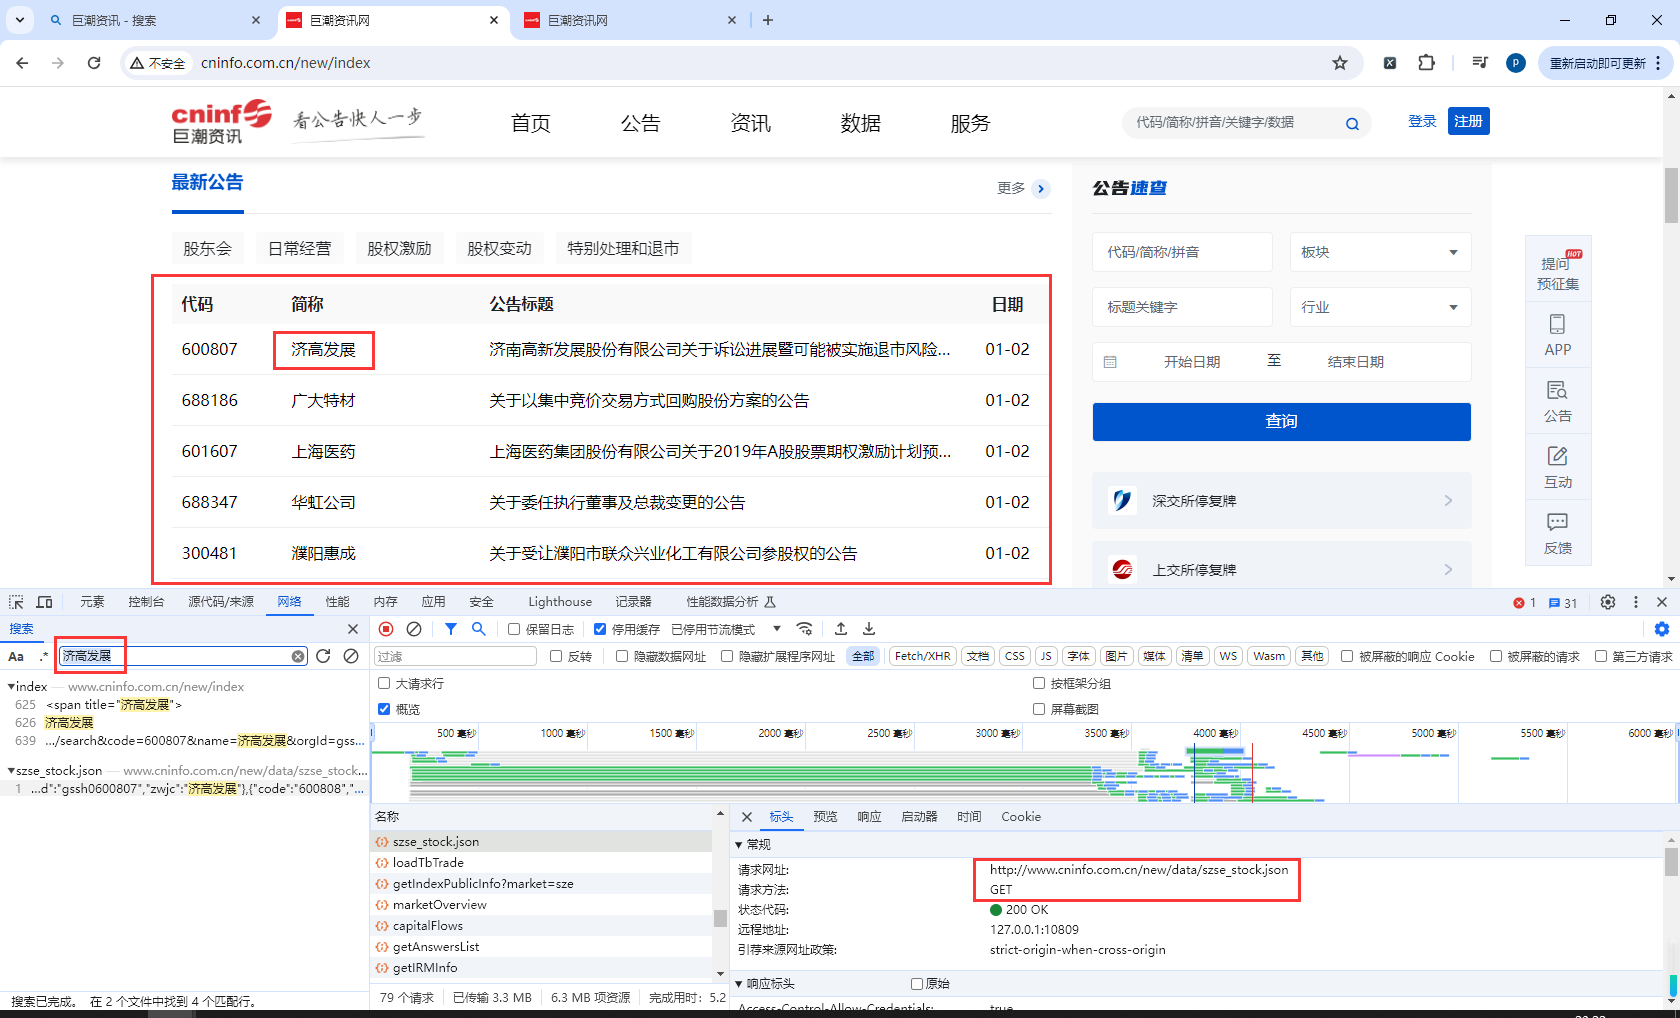The width and height of the screenshot is (1680, 1018).
Task: Enable 屏幕截图 checkbox
Action: [1039, 709]
